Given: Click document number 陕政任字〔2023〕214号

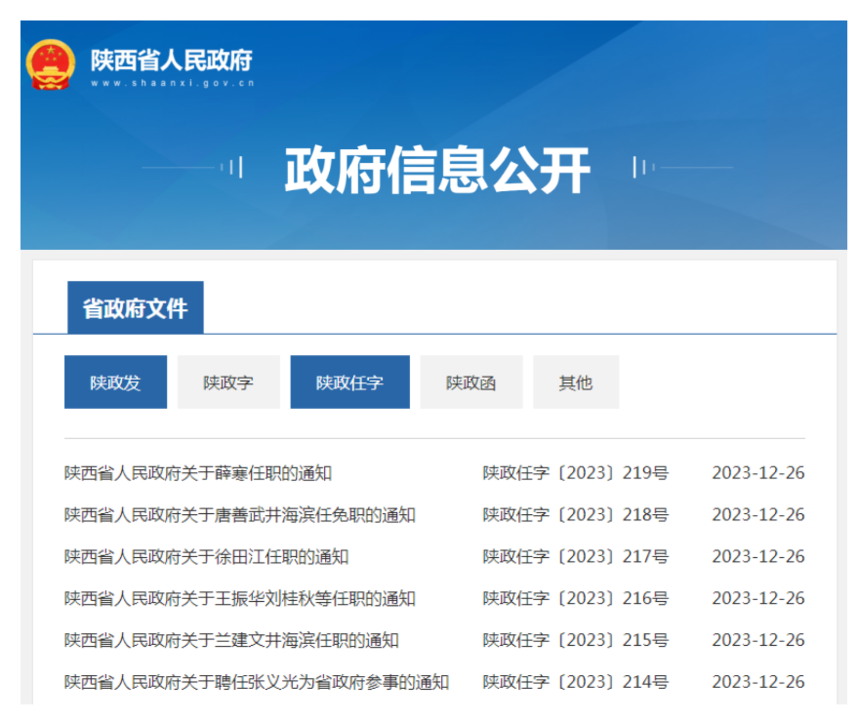Looking at the screenshot, I should (575, 682).
